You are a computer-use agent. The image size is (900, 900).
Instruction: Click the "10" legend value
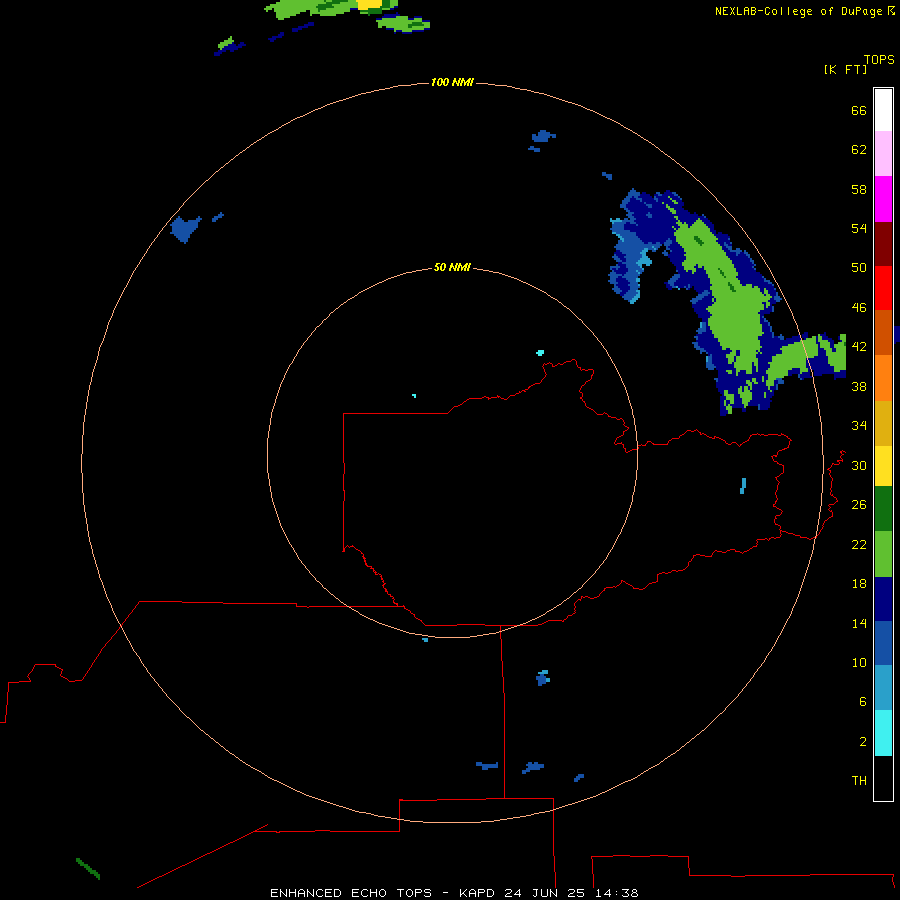(859, 663)
